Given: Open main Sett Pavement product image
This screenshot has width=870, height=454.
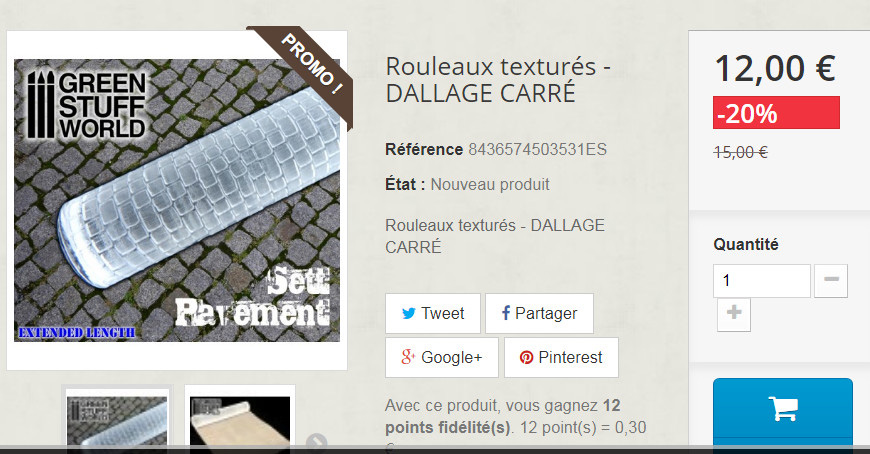Looking at the screenshot, I should click(x=177, y=200).
